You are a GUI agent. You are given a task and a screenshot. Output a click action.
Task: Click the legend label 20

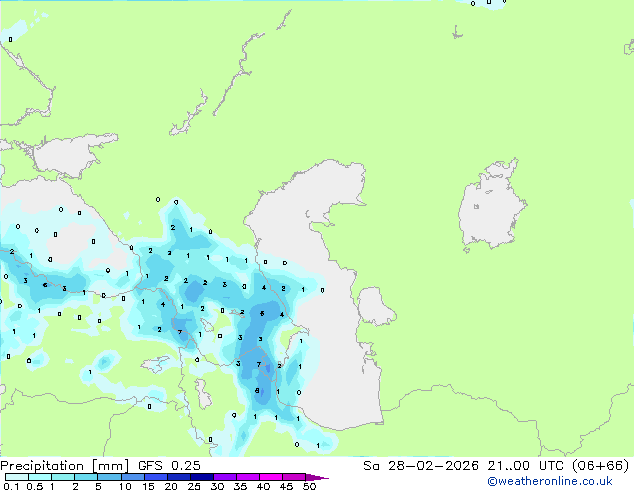pos(171,486)
